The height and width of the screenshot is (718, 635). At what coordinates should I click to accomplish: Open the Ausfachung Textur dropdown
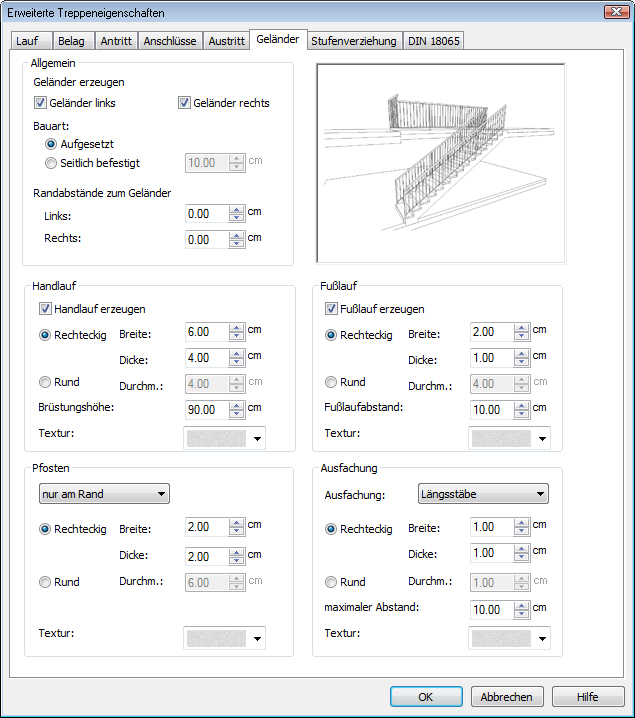(509, 638)
